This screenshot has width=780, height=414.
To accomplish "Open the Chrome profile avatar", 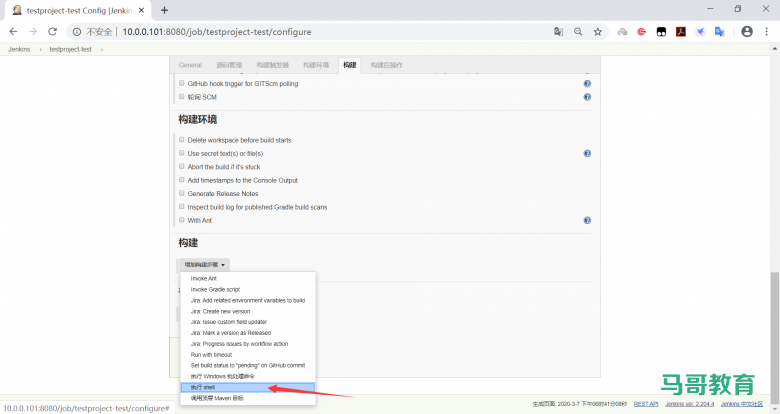I will 747,31.
